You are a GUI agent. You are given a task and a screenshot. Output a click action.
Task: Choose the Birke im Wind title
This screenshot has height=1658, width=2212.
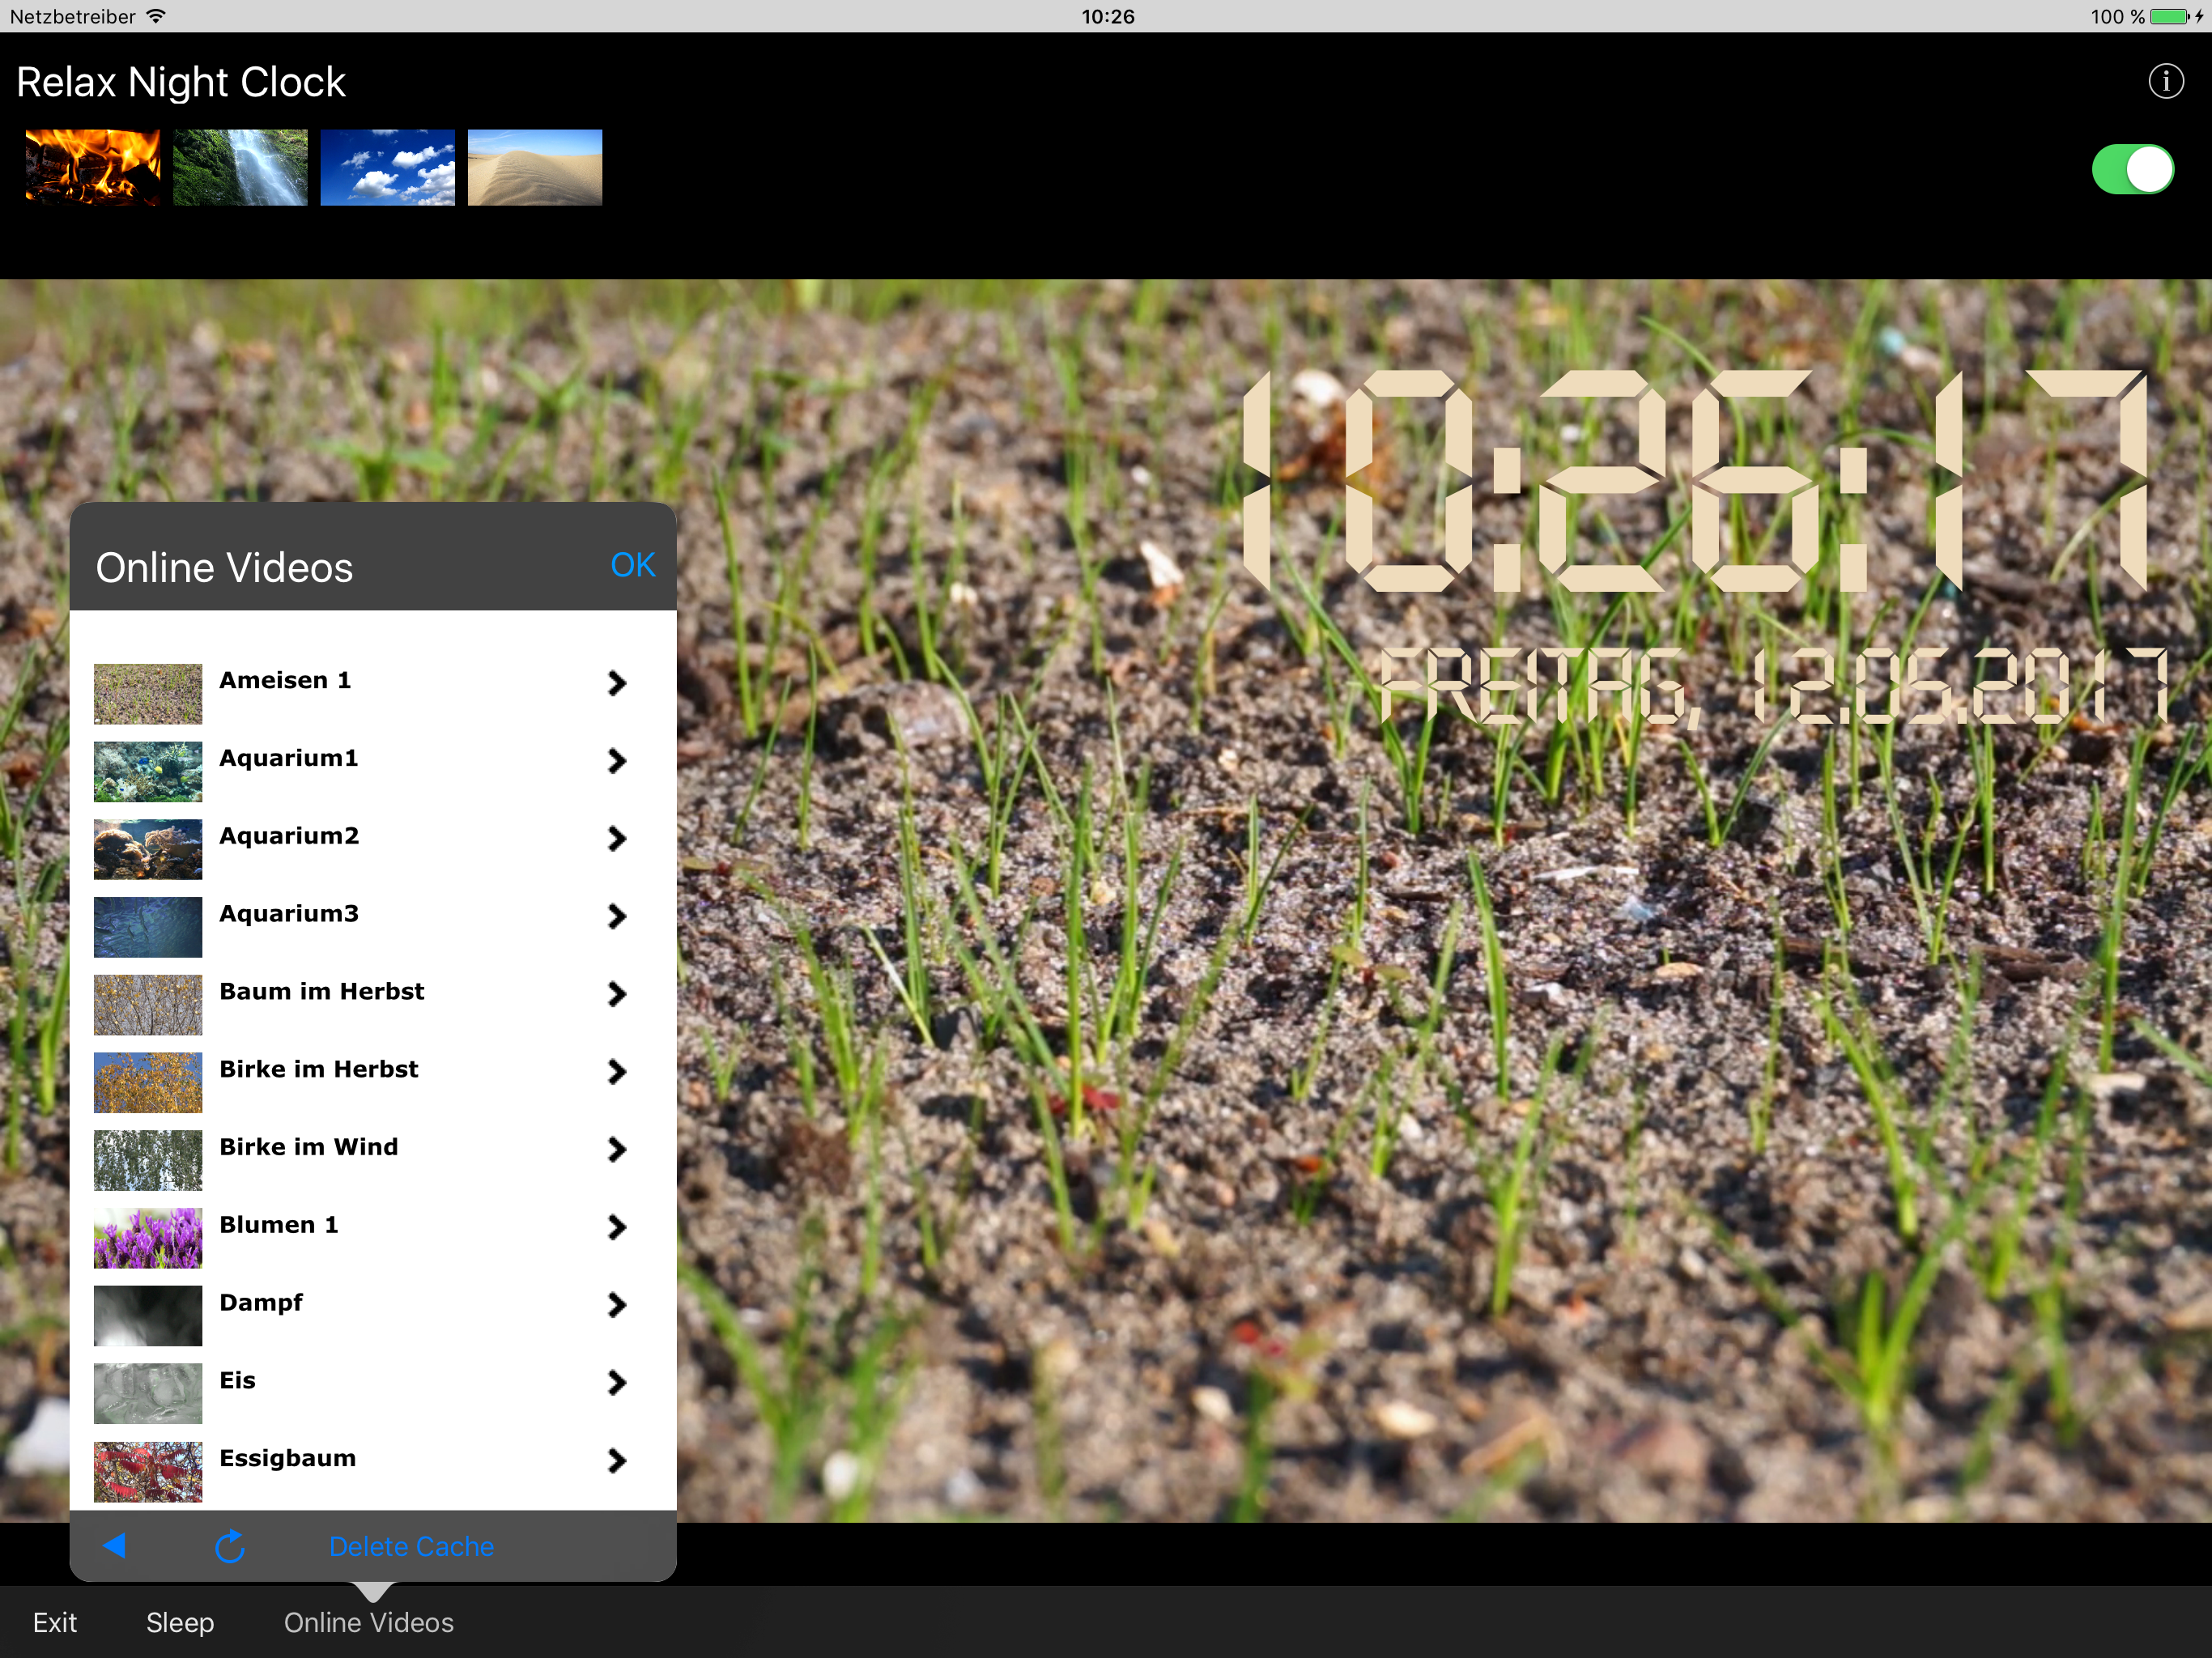point(309,1147)
